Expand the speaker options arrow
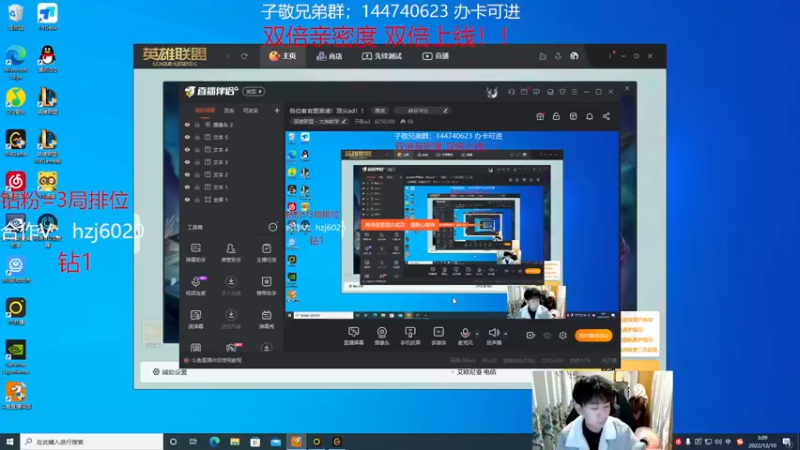Viewport: 800px width, 450px height. [506, 334]
